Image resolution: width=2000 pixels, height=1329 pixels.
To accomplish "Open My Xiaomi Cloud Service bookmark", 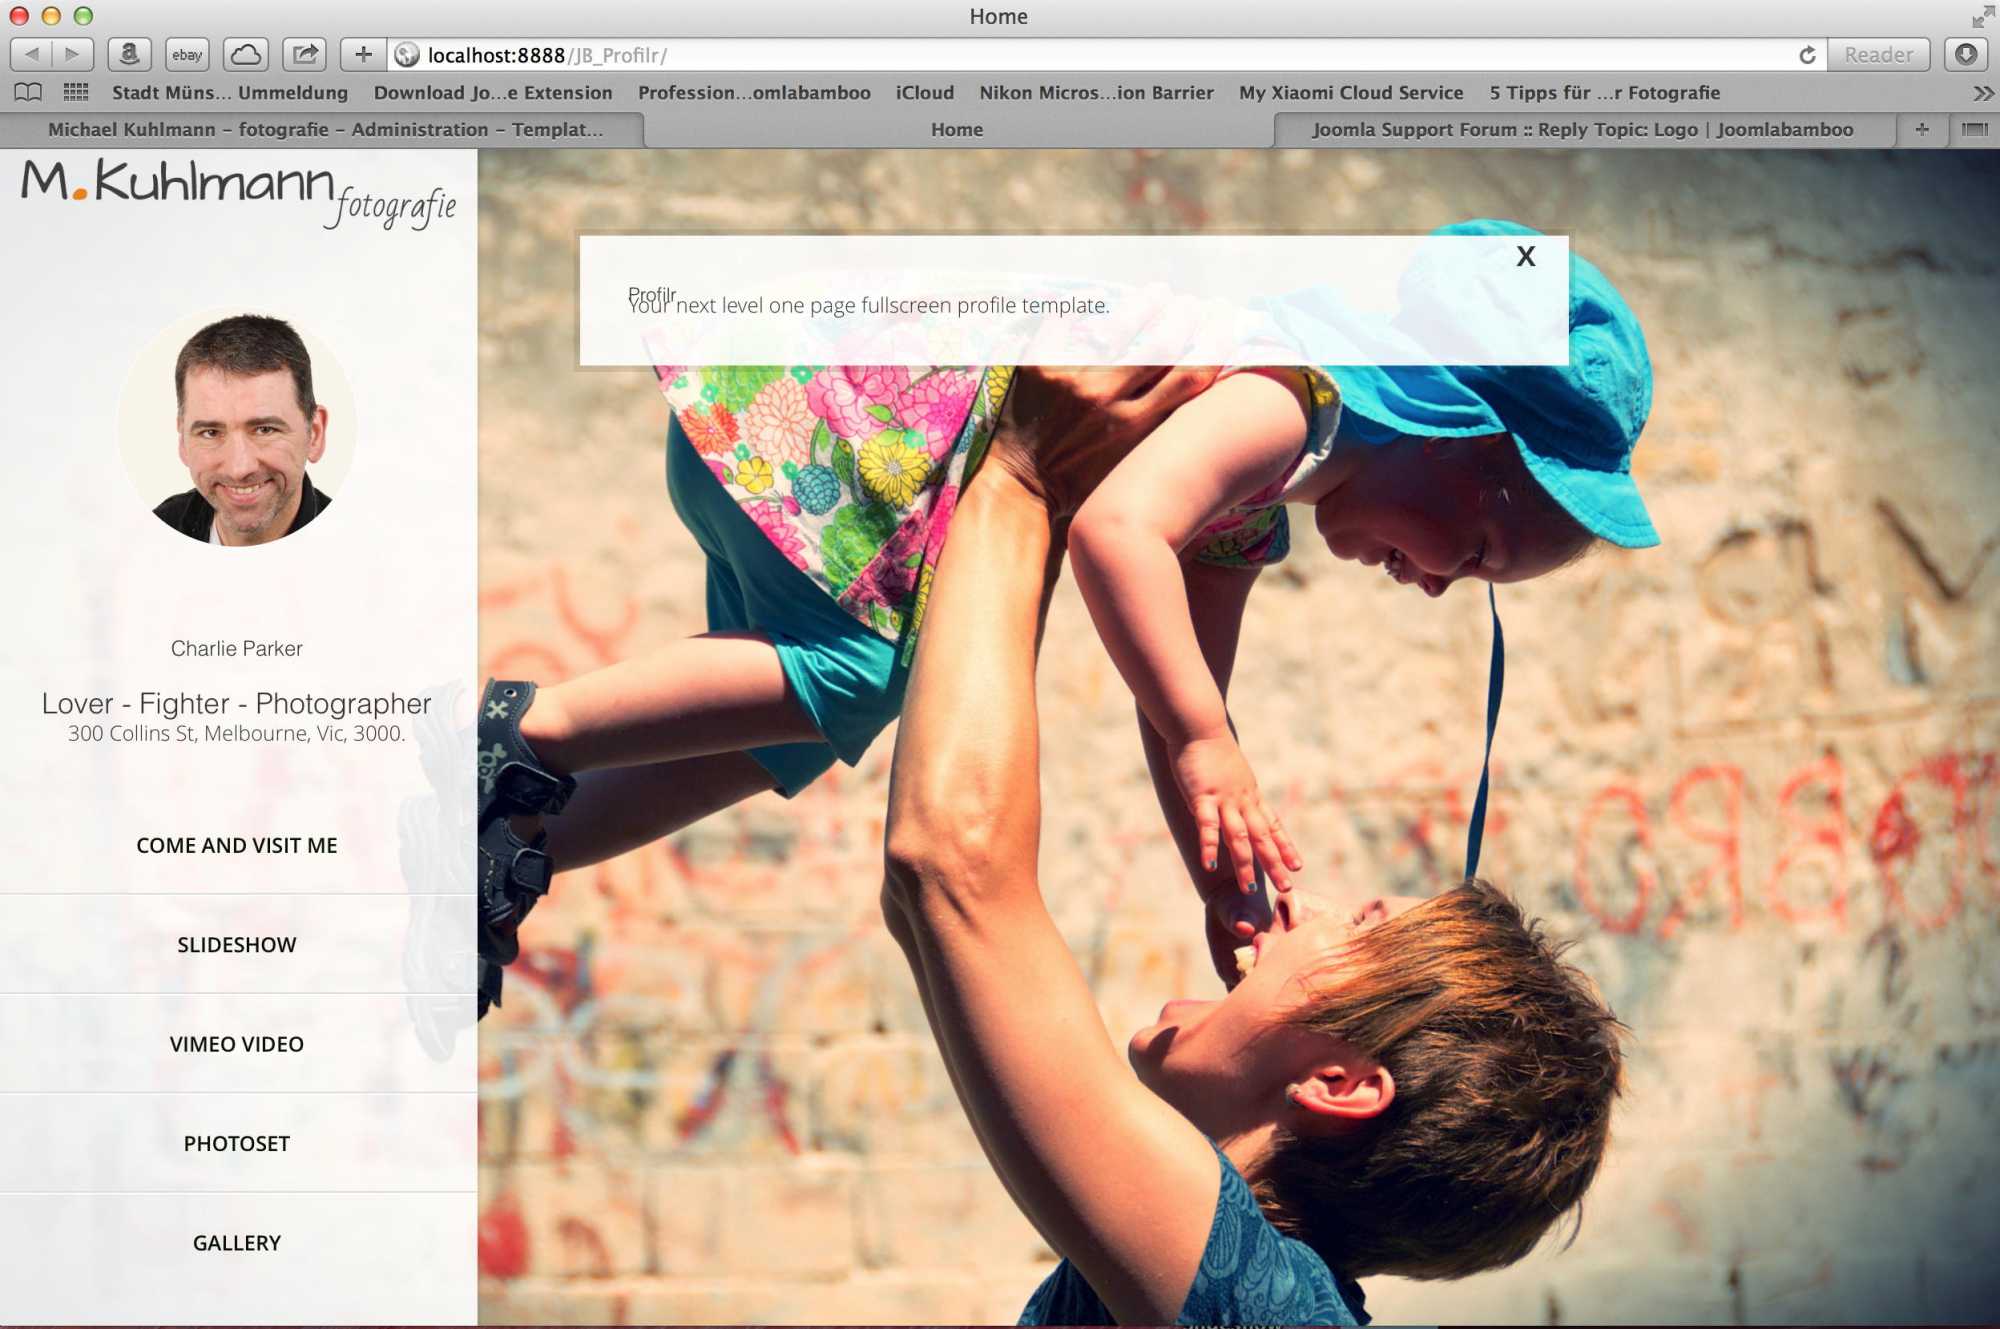I will coord(1351,92).
